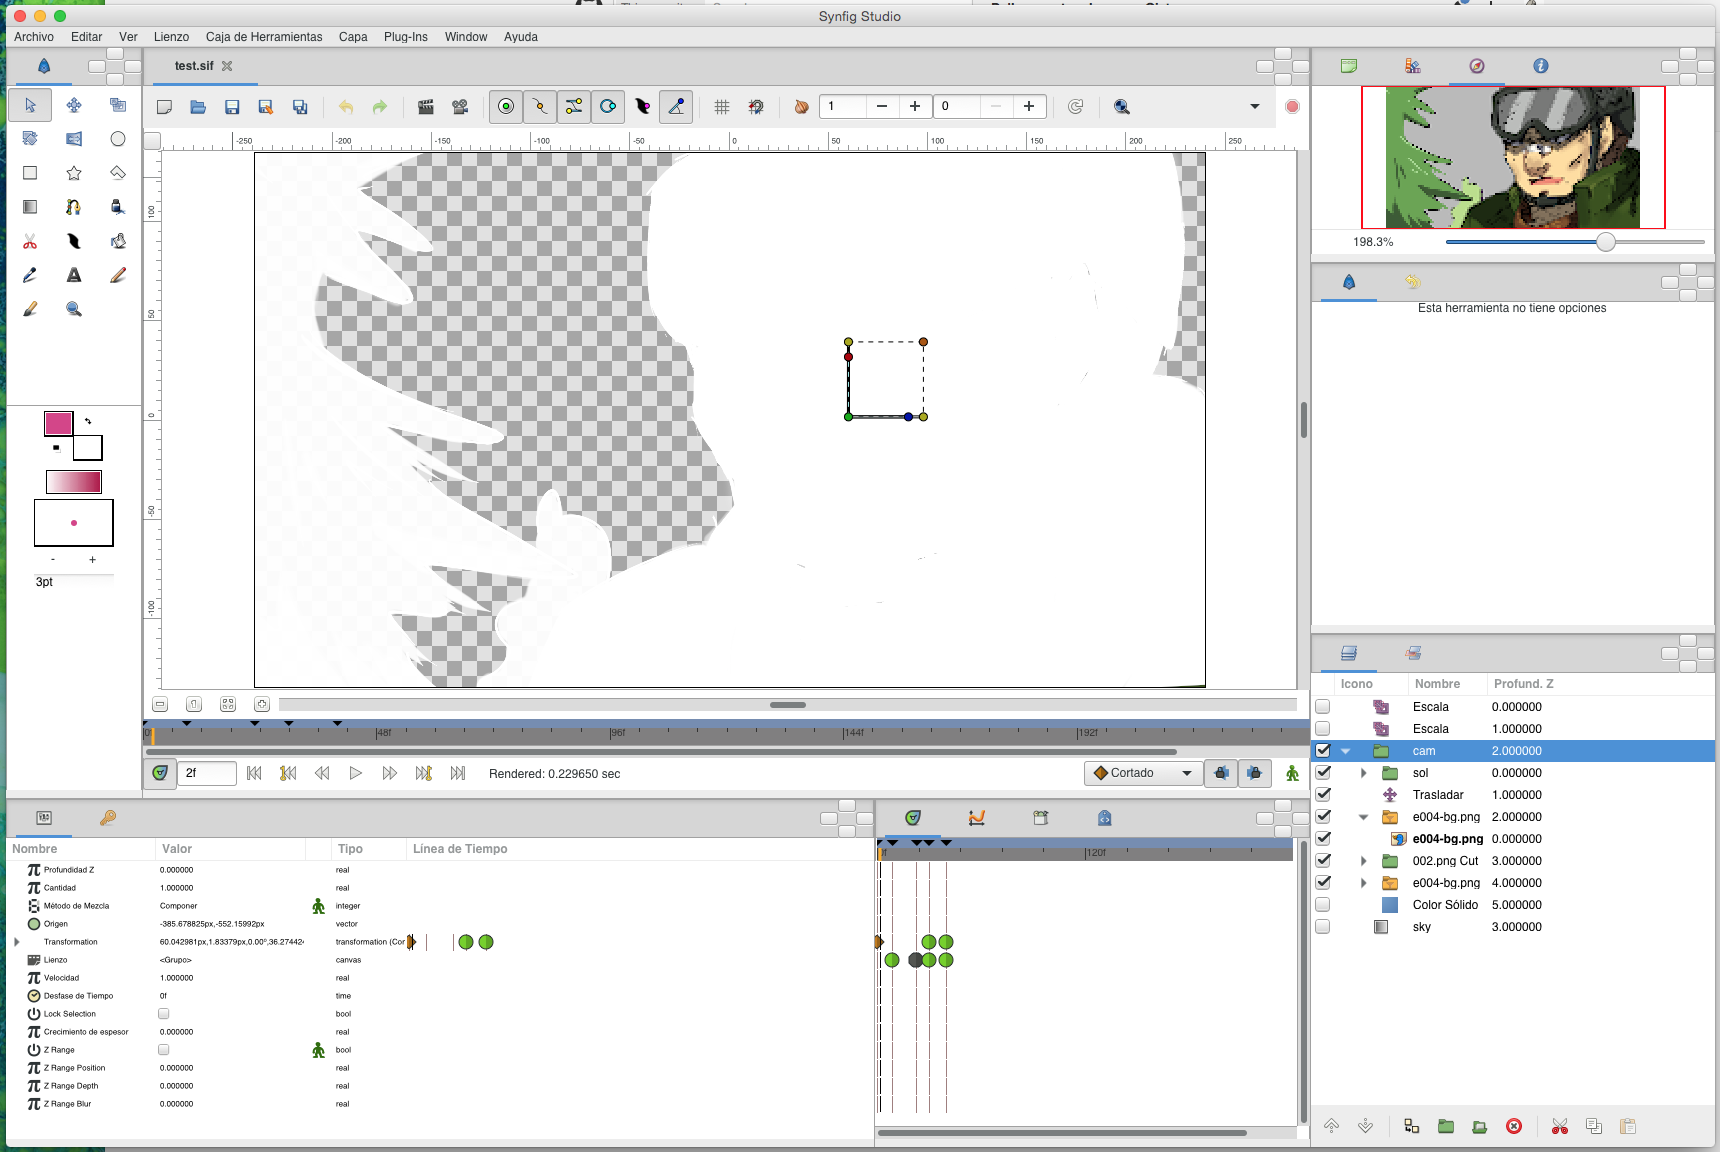The height and width of the screenshot is (1152, 1720).
Task: Disable the Trasladar layer checkbox
Action: (1323, 795)
